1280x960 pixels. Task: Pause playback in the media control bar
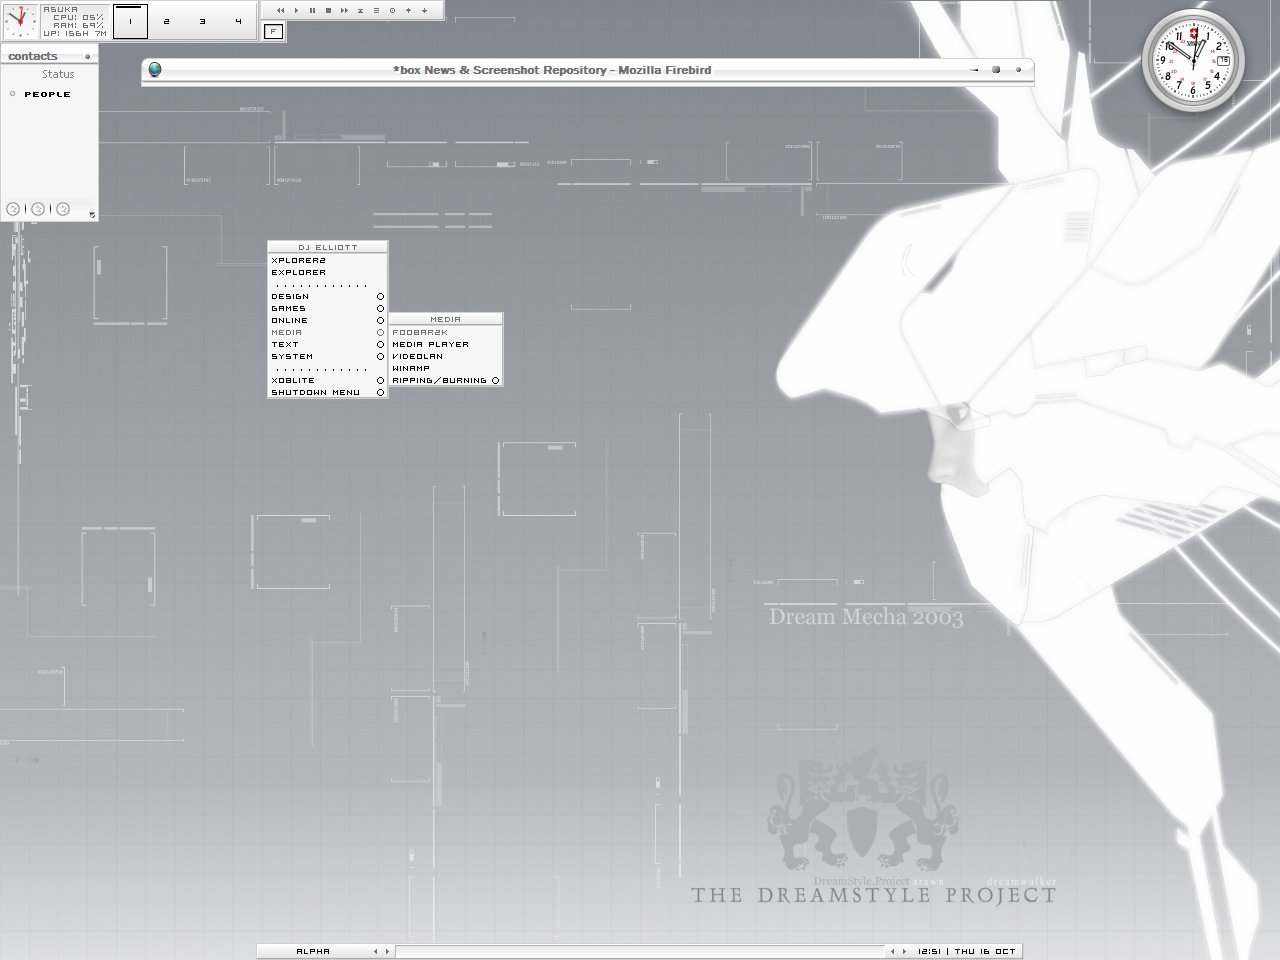coord(312,10)
